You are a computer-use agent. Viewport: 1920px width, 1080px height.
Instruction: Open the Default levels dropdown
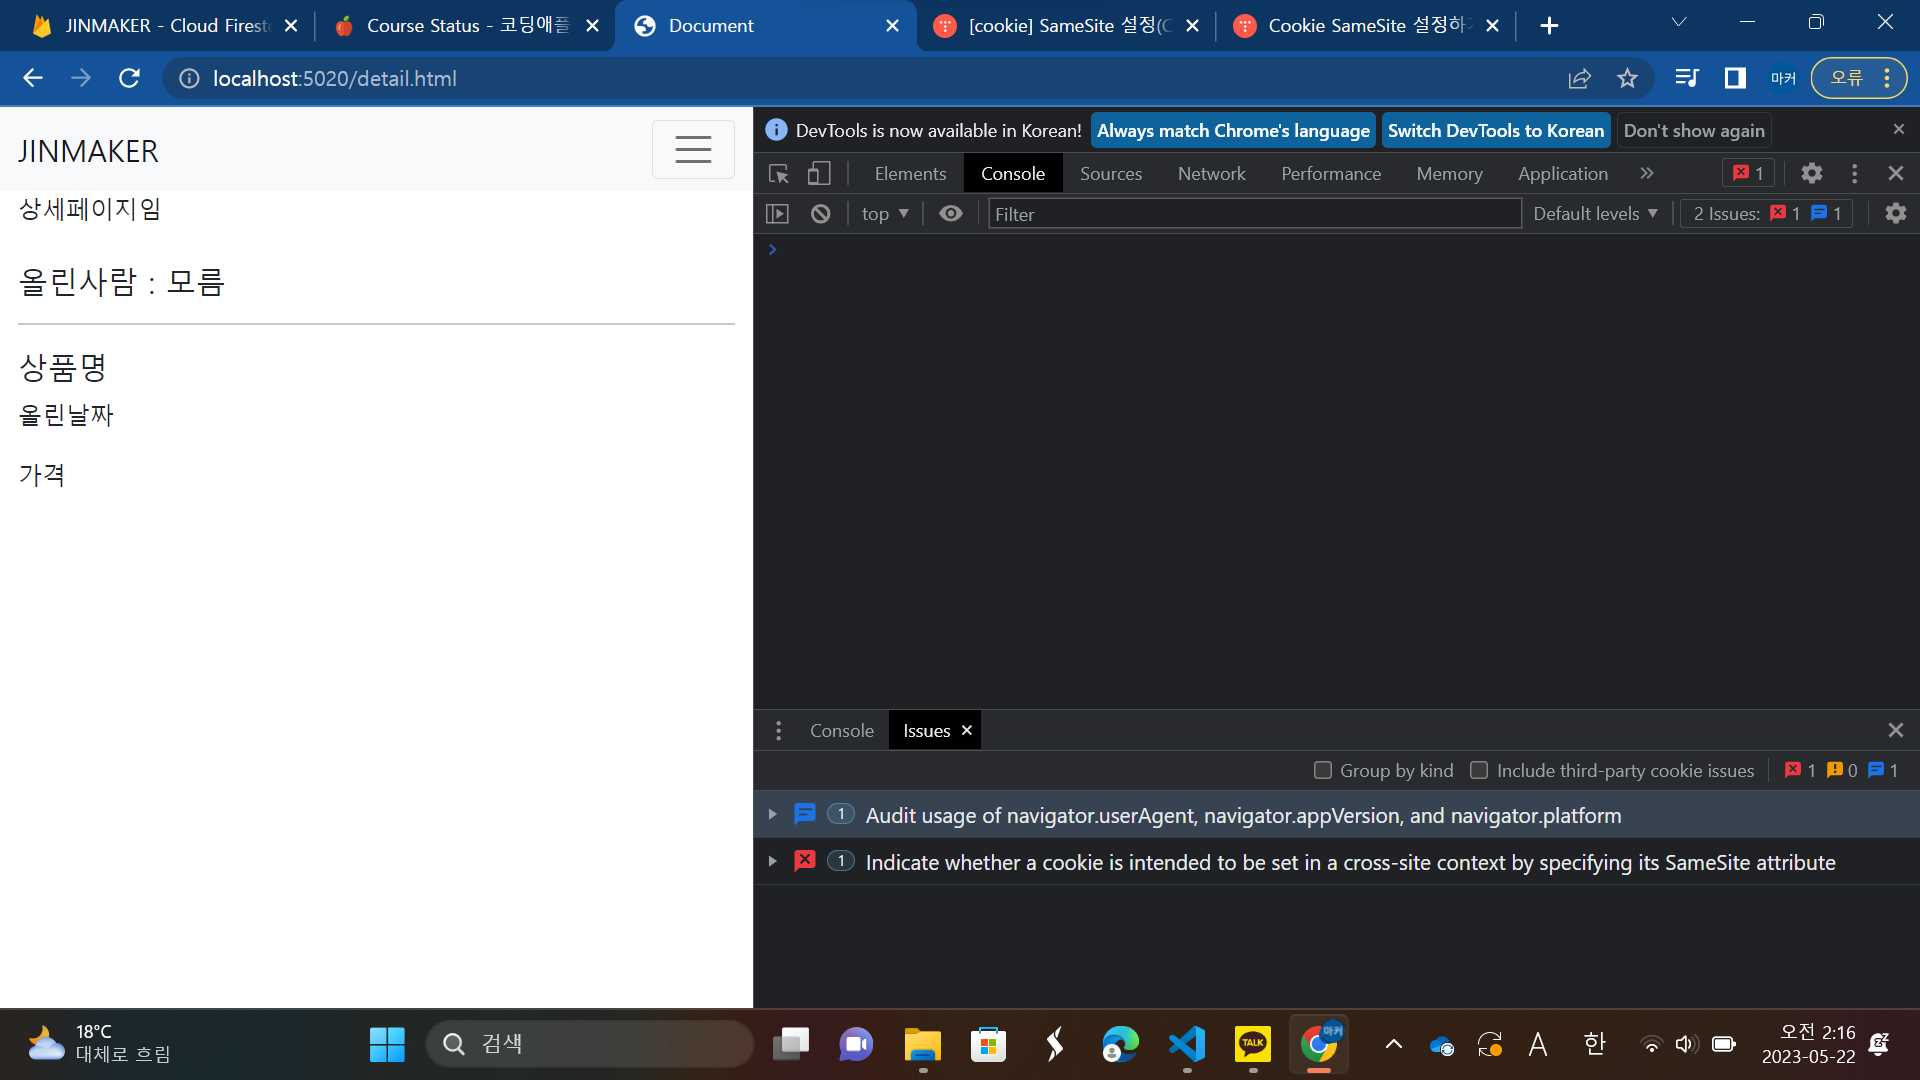pos(1595,214)
